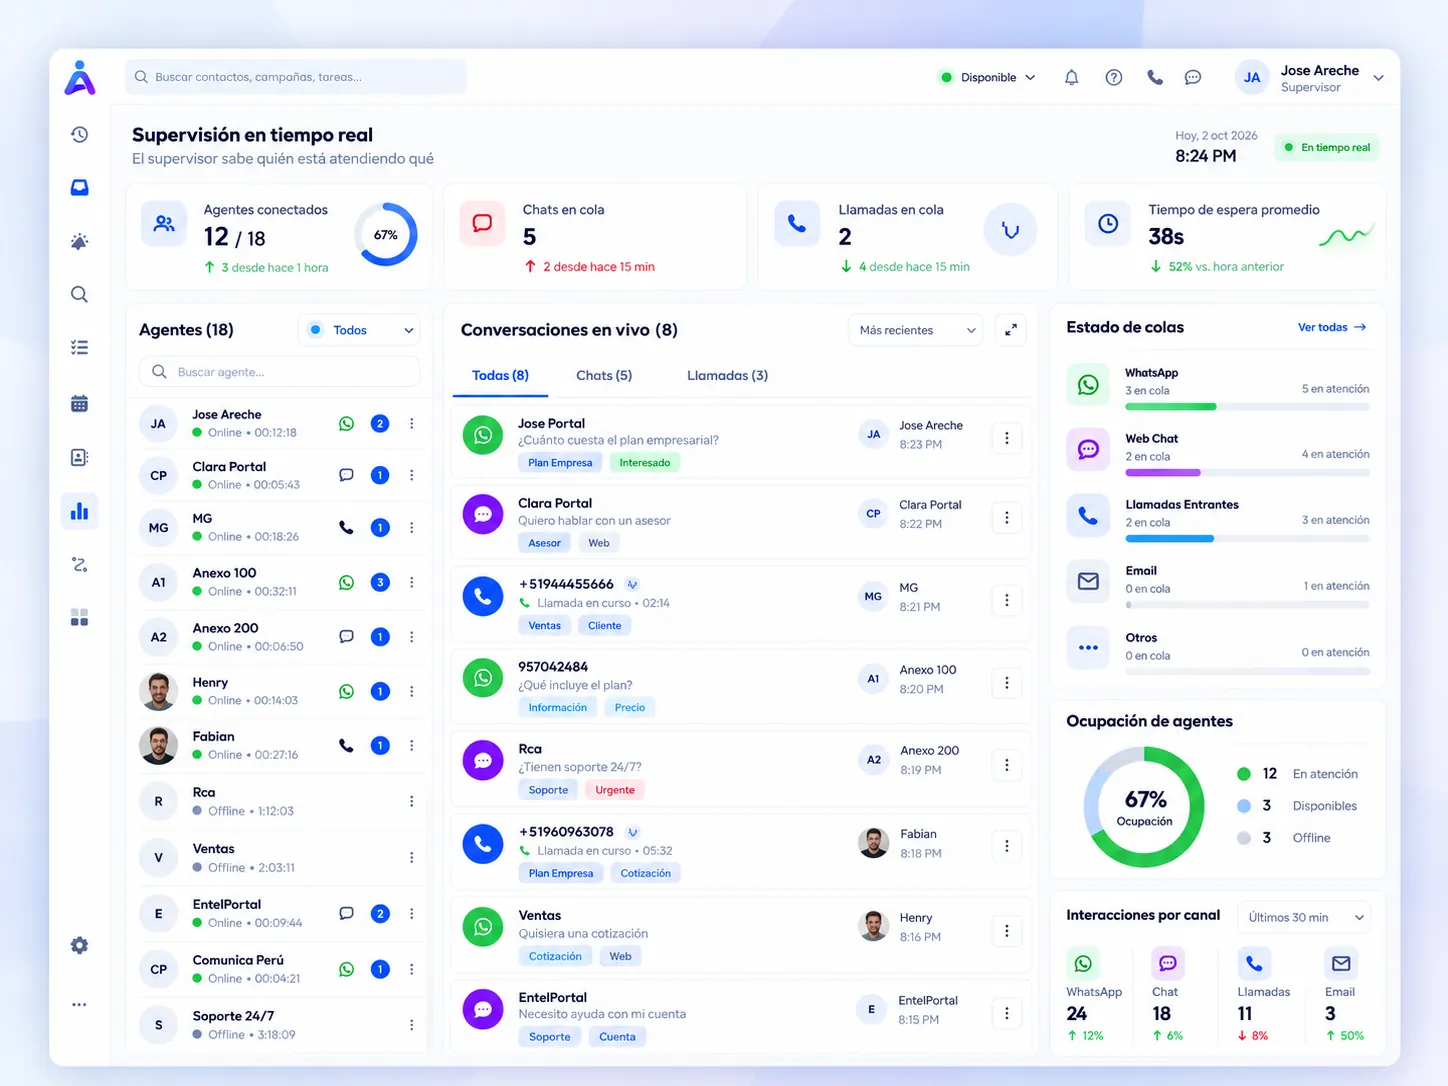This screenshot has height=1086, width=1448.
Task: Click the phone icon in Fabian's agent row
Action: click(346, 745)
